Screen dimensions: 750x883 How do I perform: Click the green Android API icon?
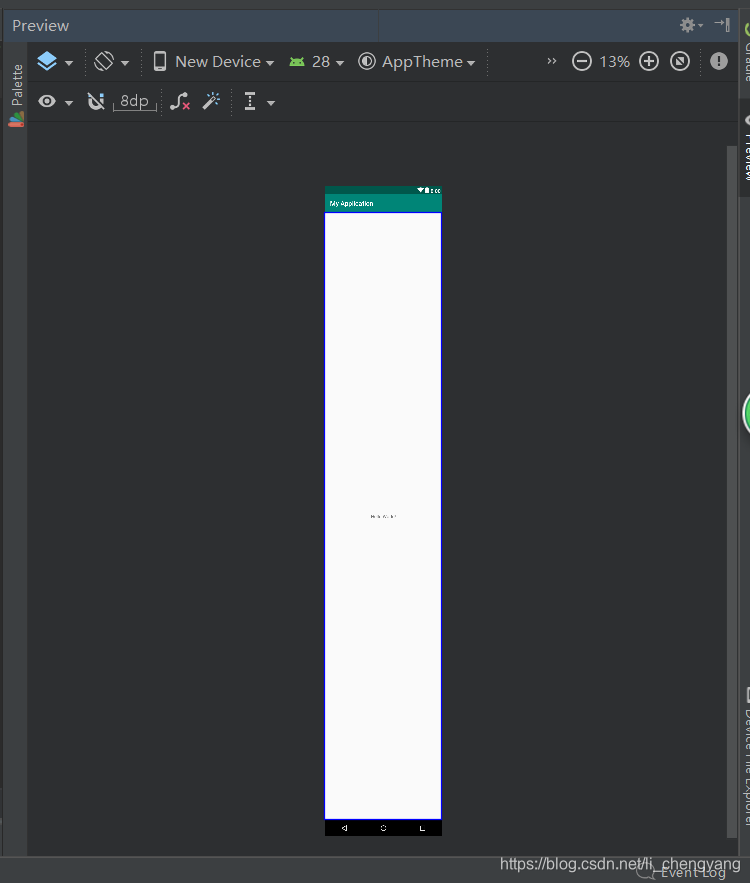point(297,61)
